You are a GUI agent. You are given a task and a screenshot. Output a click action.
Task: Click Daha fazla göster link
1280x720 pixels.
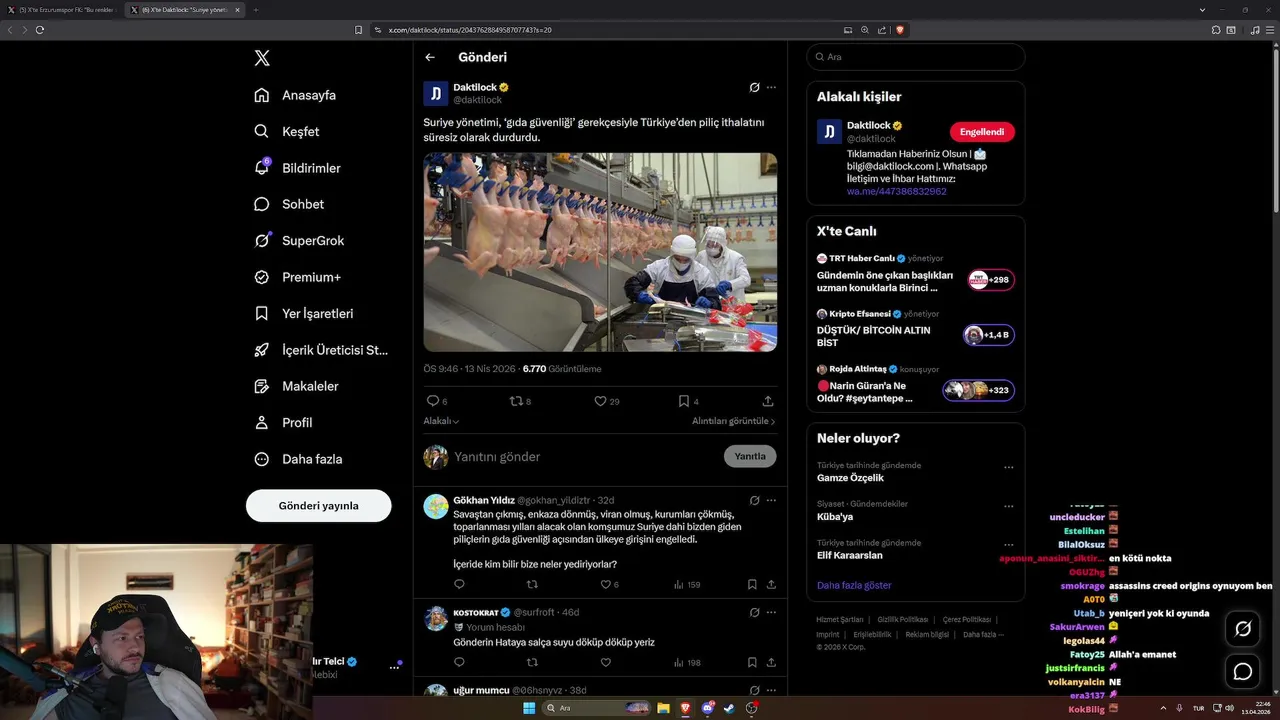pos(854,585)
